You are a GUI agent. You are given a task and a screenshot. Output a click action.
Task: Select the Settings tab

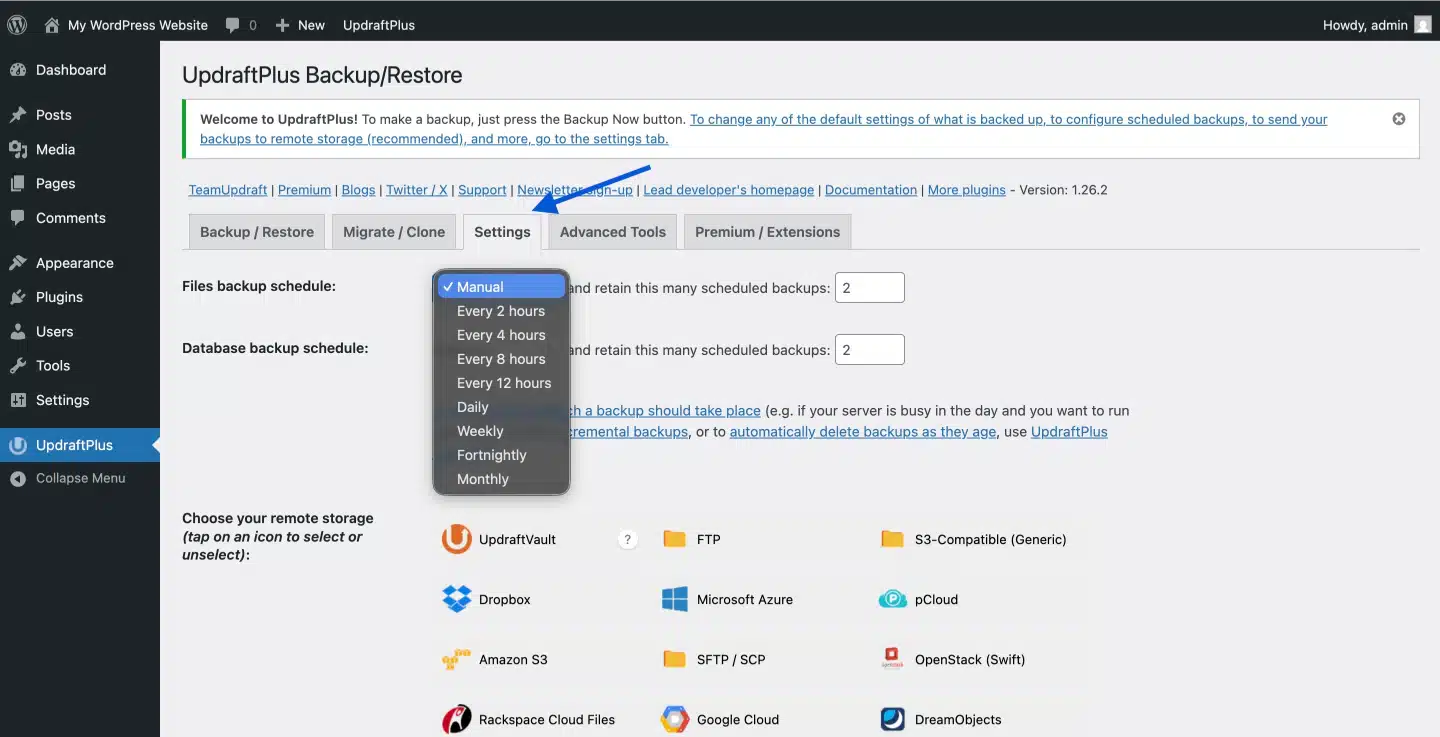(502, 232)
